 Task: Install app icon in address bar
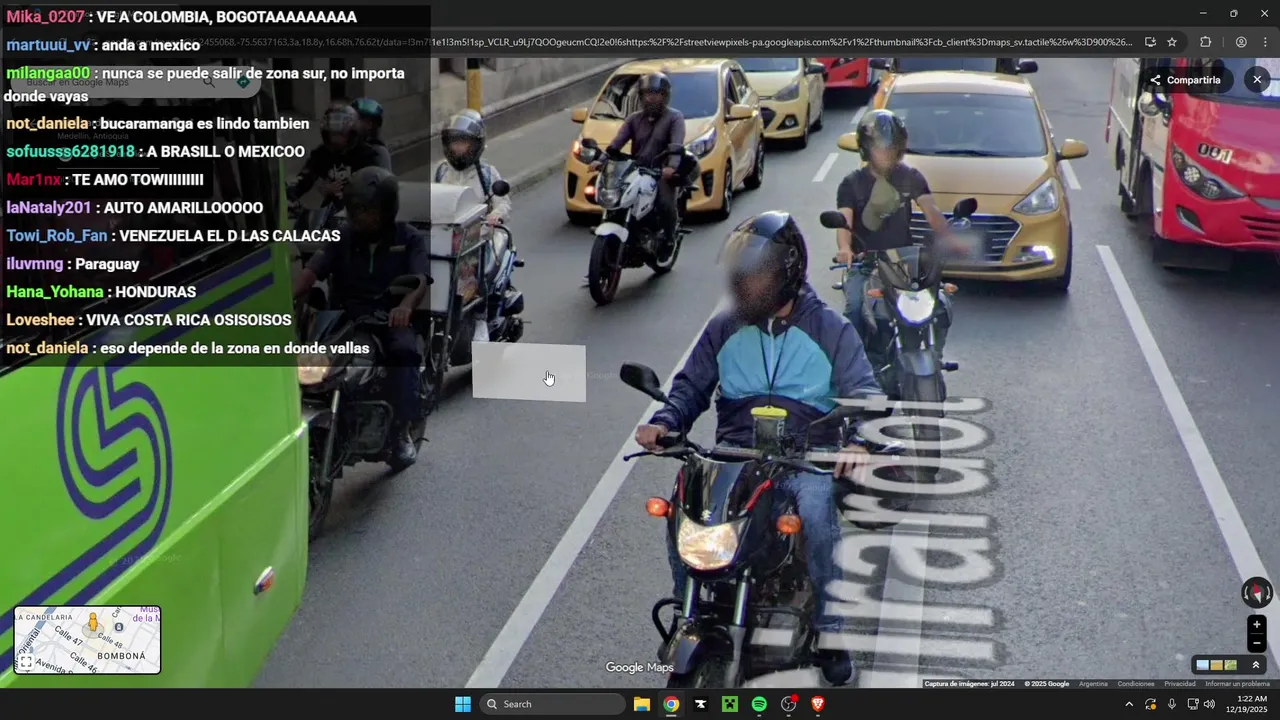pyautogui.click(x=1150, y=42)
